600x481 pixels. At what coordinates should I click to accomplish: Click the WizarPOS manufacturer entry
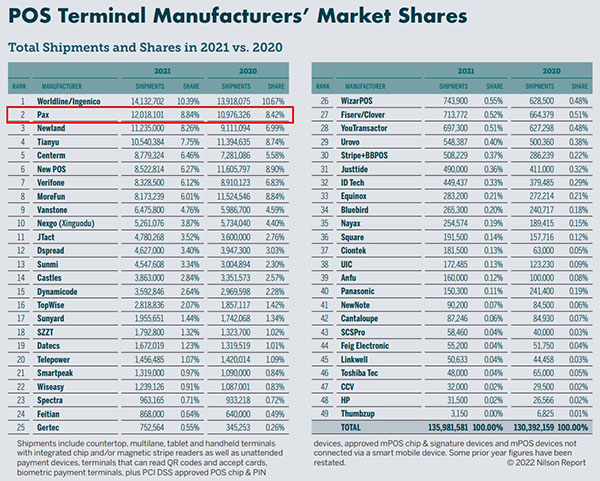(357, 101)
